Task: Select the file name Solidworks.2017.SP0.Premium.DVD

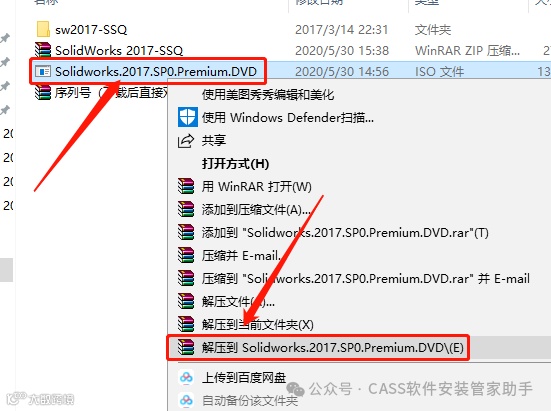Action: point(156,71)
